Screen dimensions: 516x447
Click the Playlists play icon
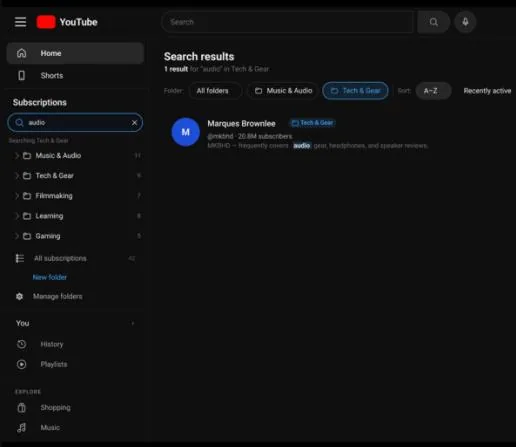coord(22,364)
